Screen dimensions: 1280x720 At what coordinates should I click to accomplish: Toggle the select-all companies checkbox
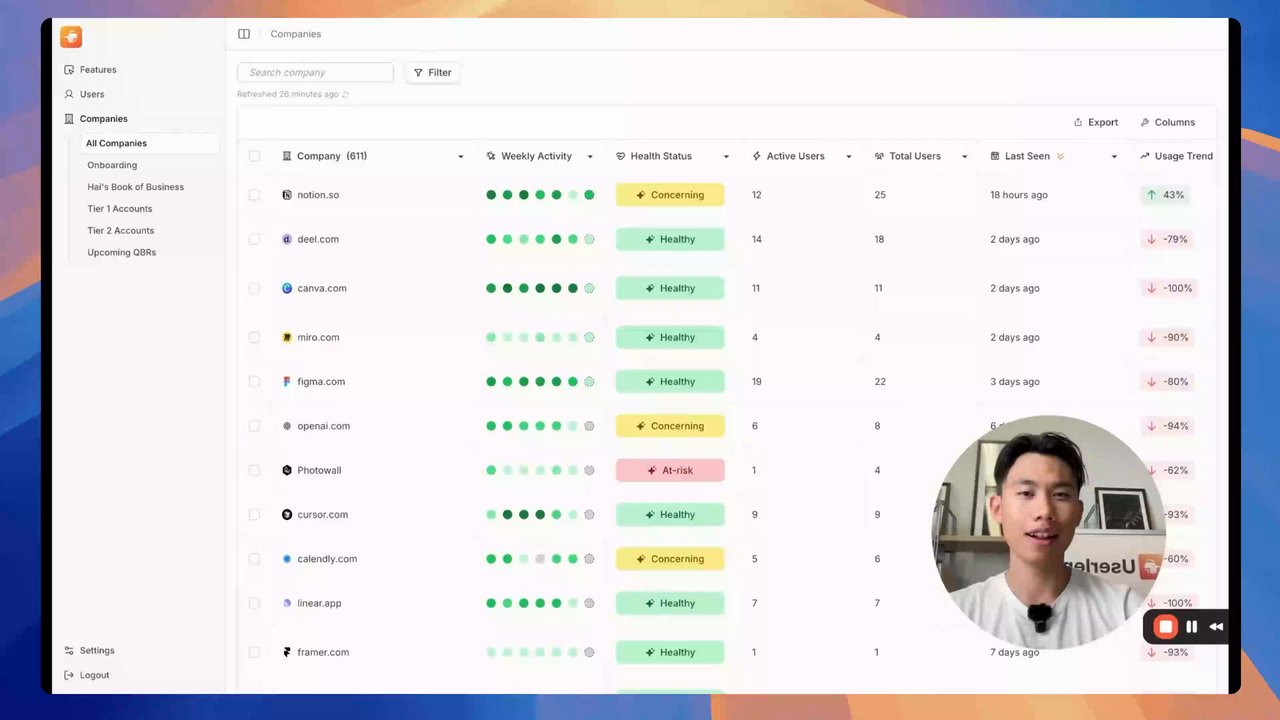pos(254,156)
